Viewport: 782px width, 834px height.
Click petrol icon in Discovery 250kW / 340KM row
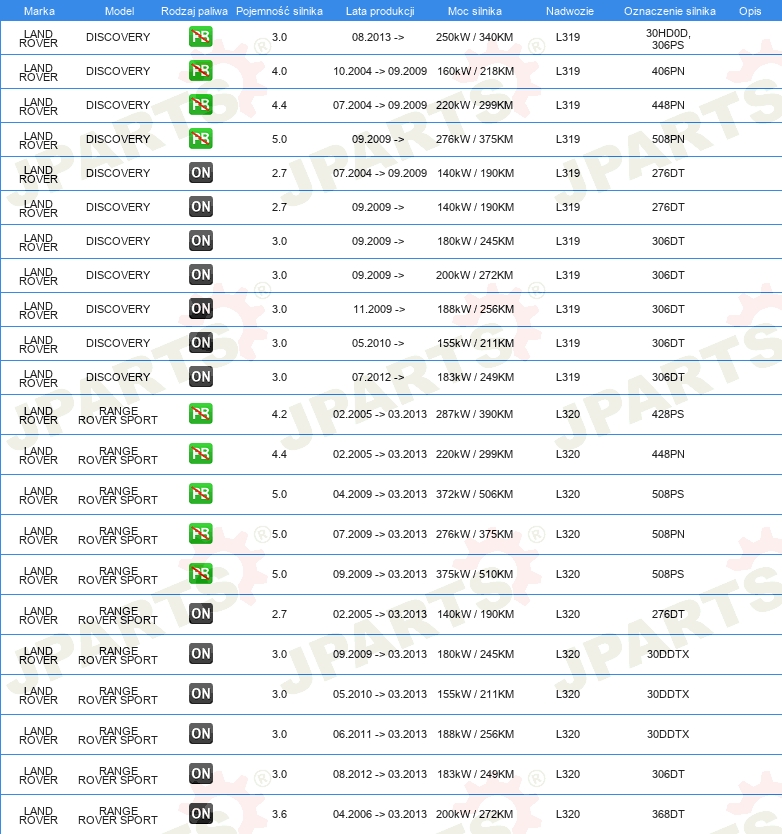click(x=201, y=37)
